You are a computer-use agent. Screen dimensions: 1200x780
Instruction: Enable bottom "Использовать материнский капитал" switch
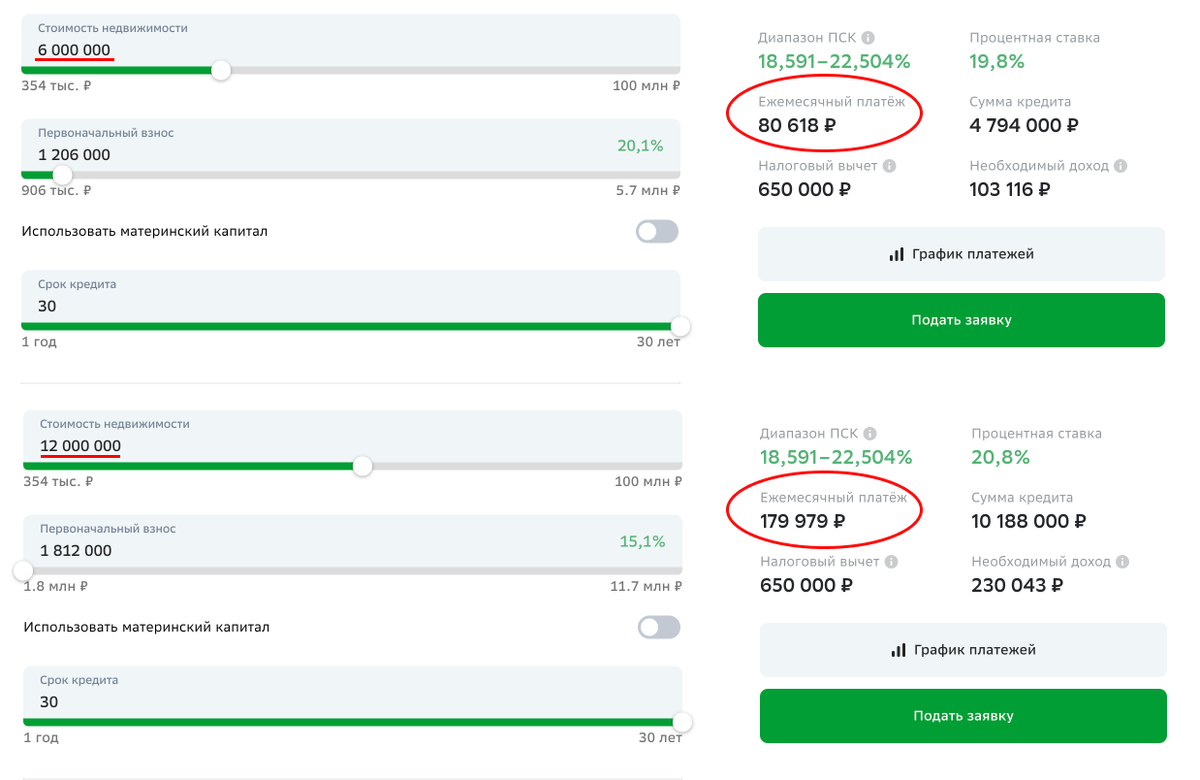click(x=657, y=627)
